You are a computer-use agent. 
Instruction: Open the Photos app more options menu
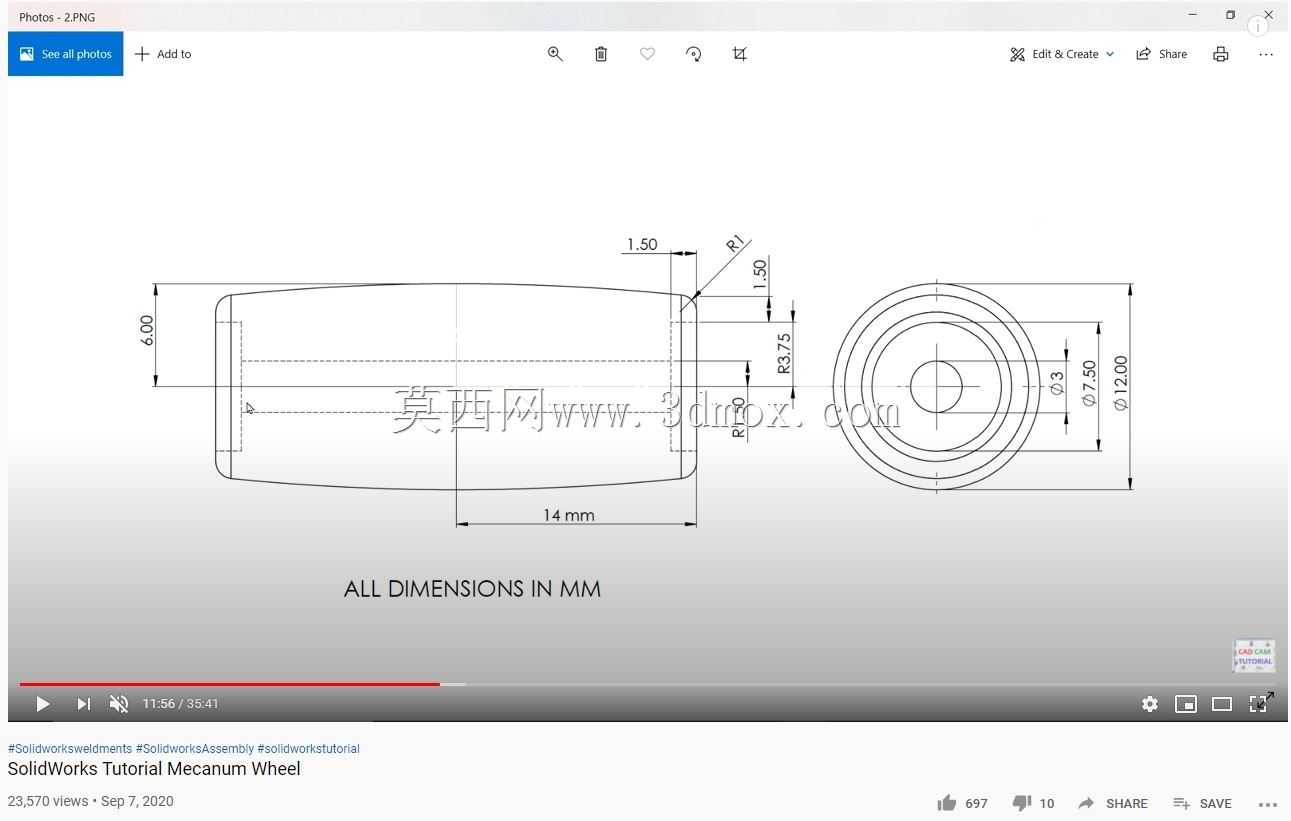(1266, 54)
